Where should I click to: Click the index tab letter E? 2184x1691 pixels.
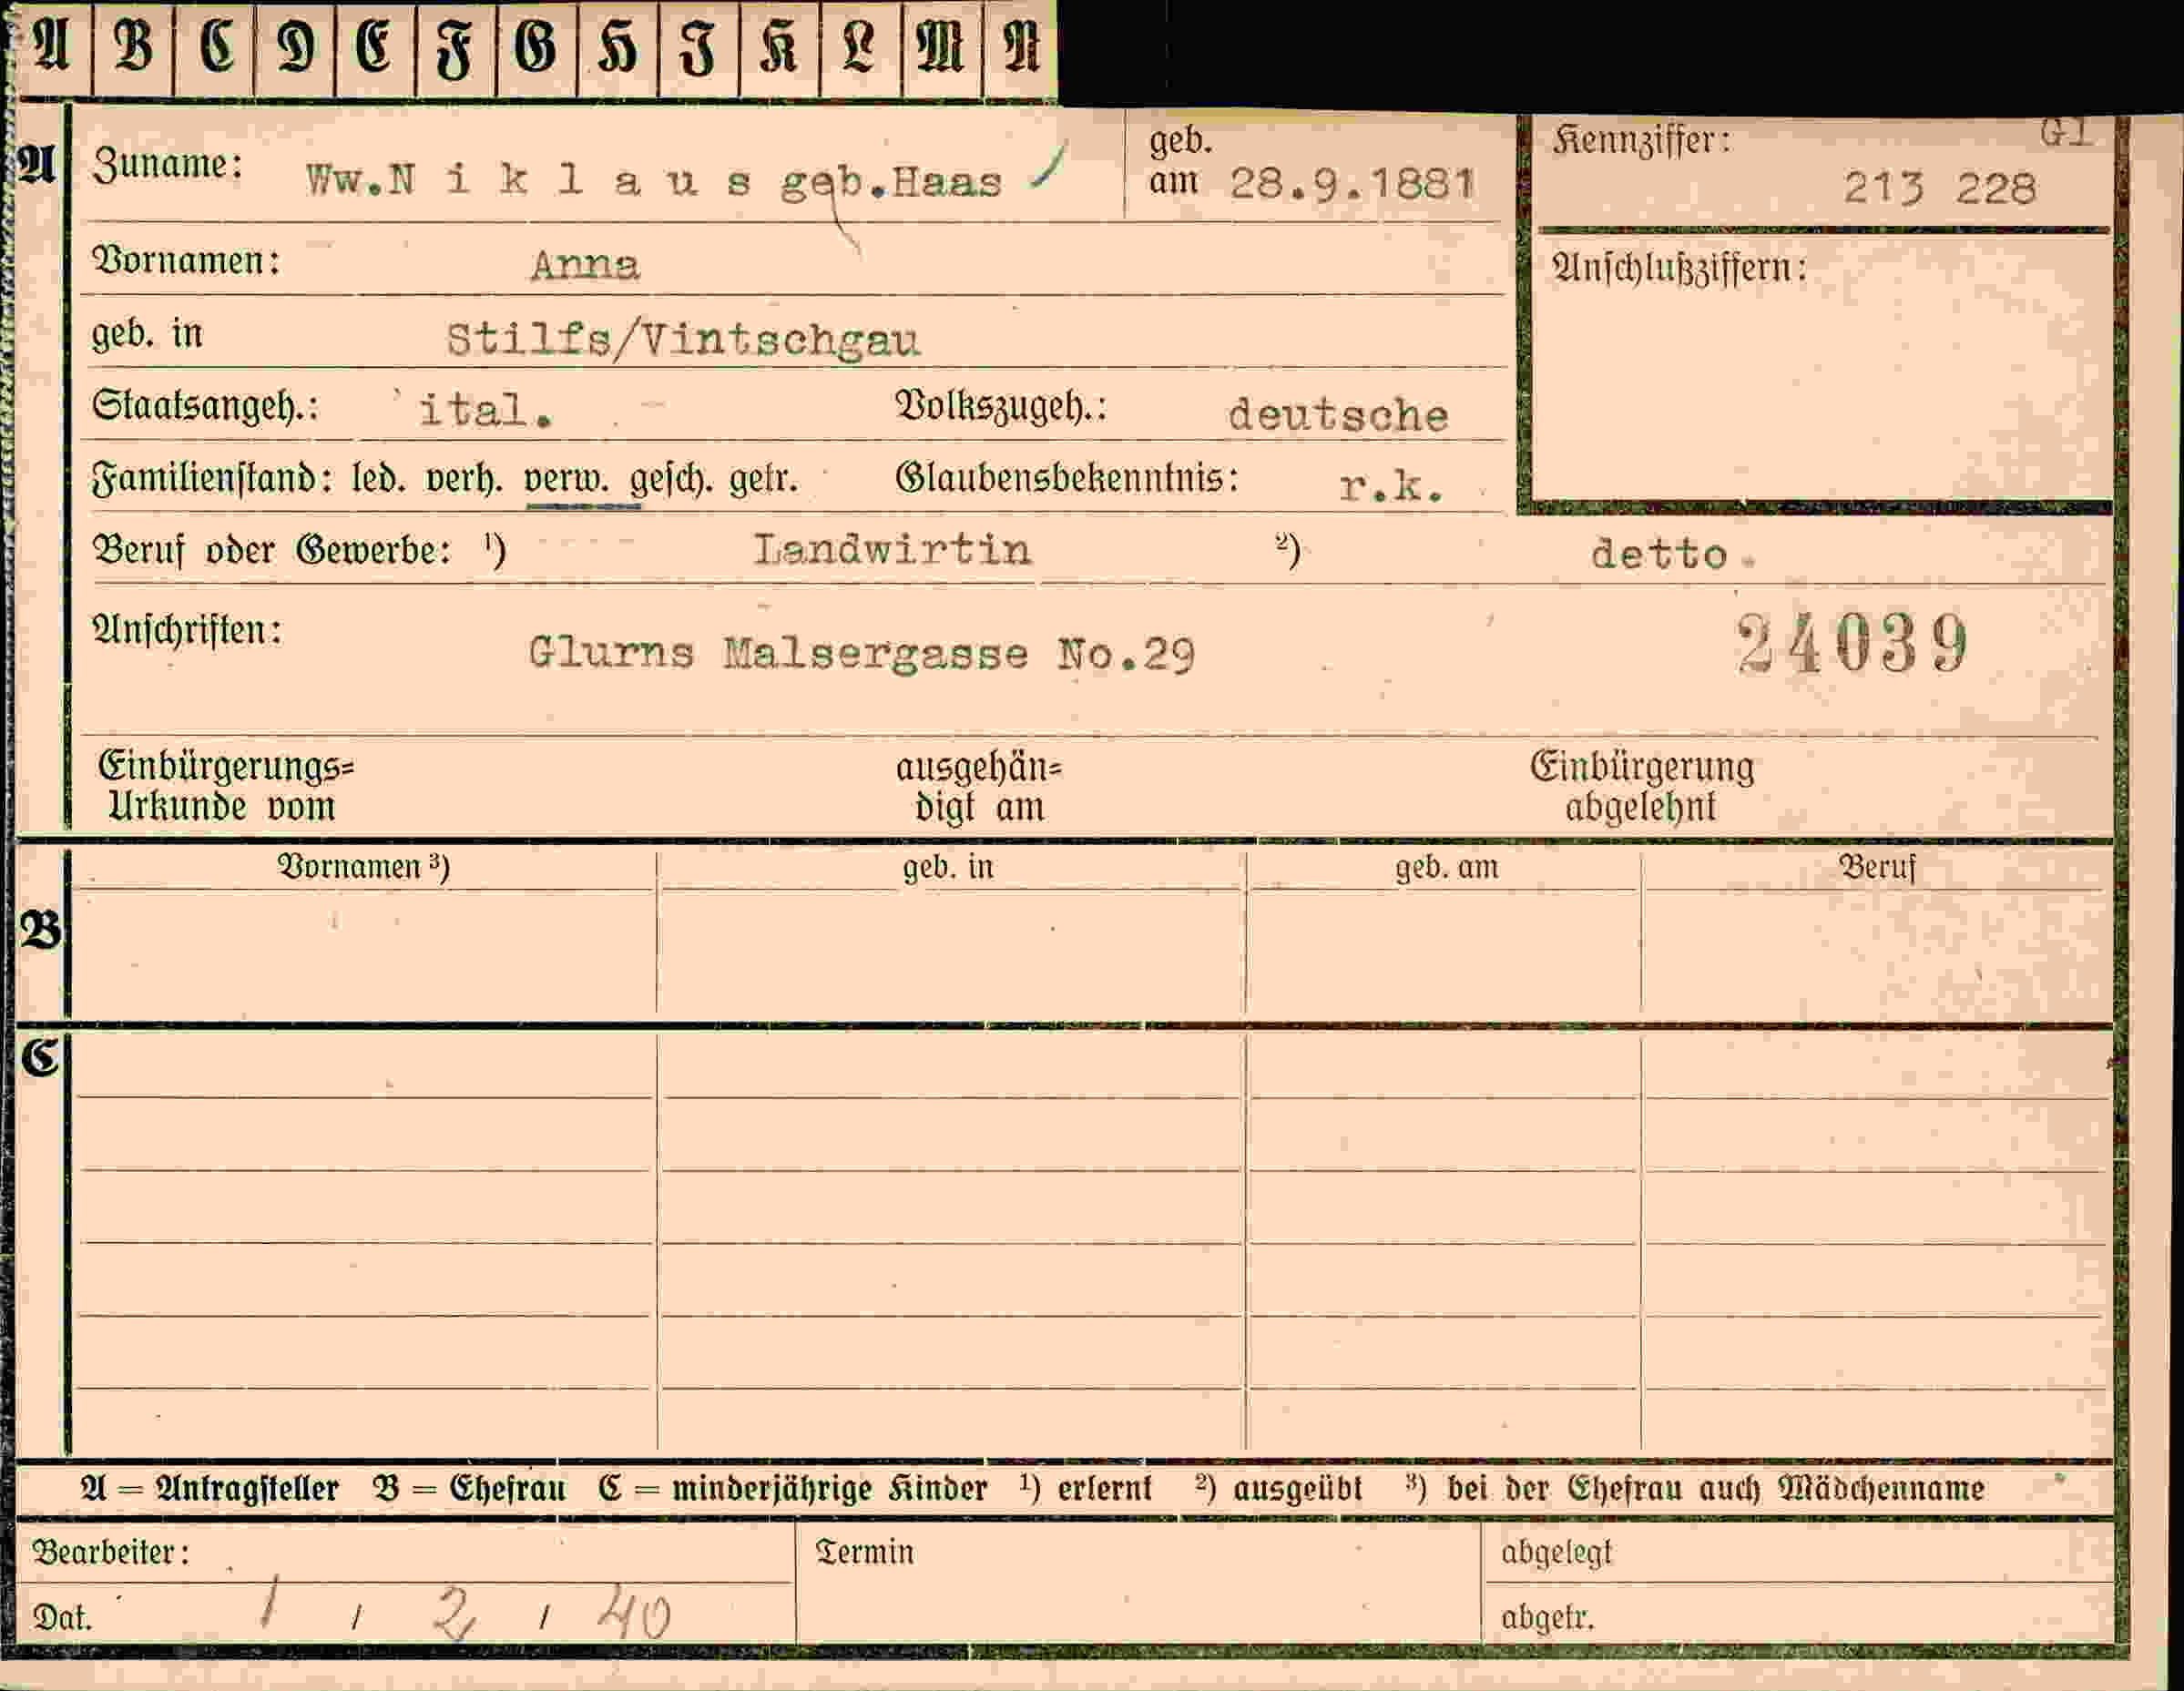point(375,47)
